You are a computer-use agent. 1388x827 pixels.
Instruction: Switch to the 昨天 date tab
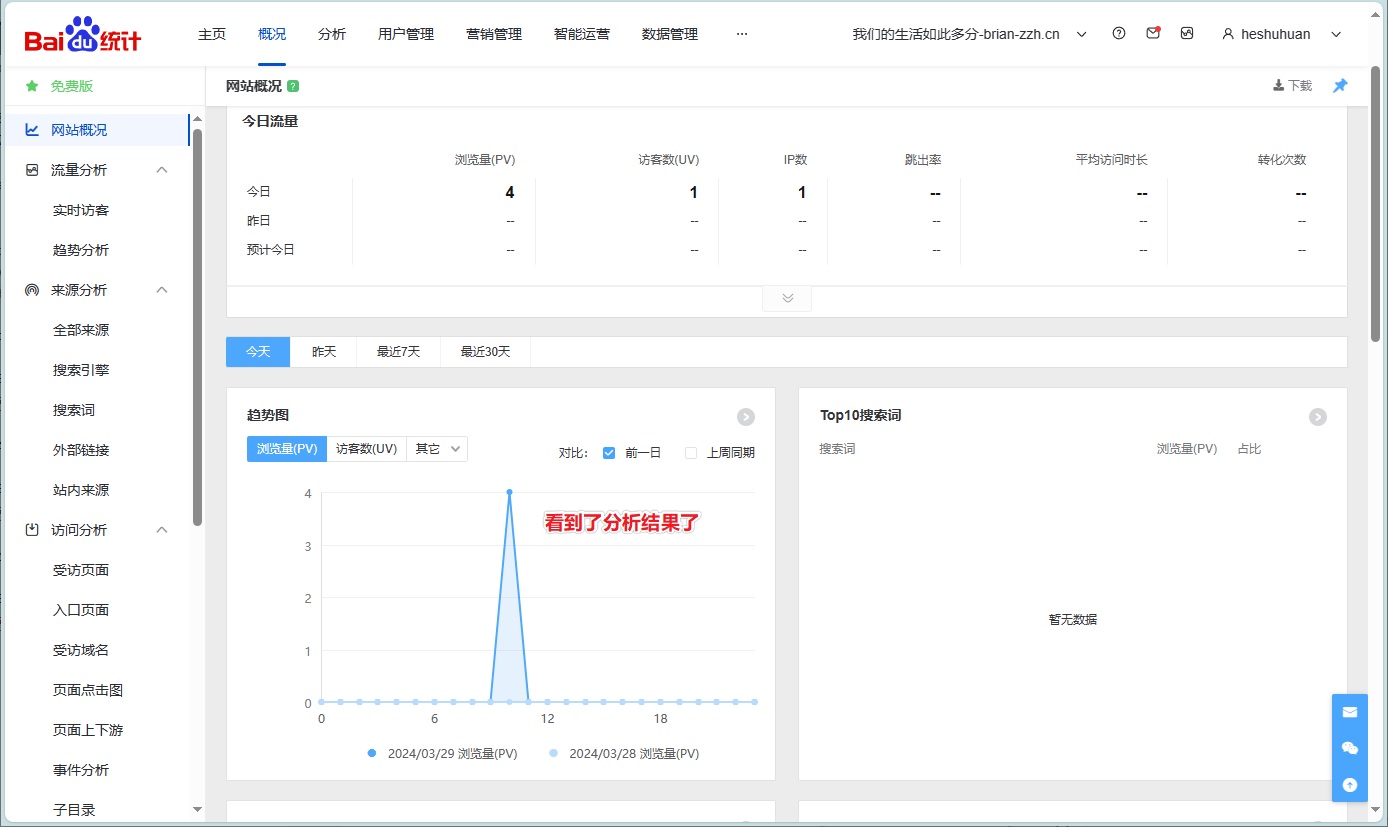[x=324, y=352]
